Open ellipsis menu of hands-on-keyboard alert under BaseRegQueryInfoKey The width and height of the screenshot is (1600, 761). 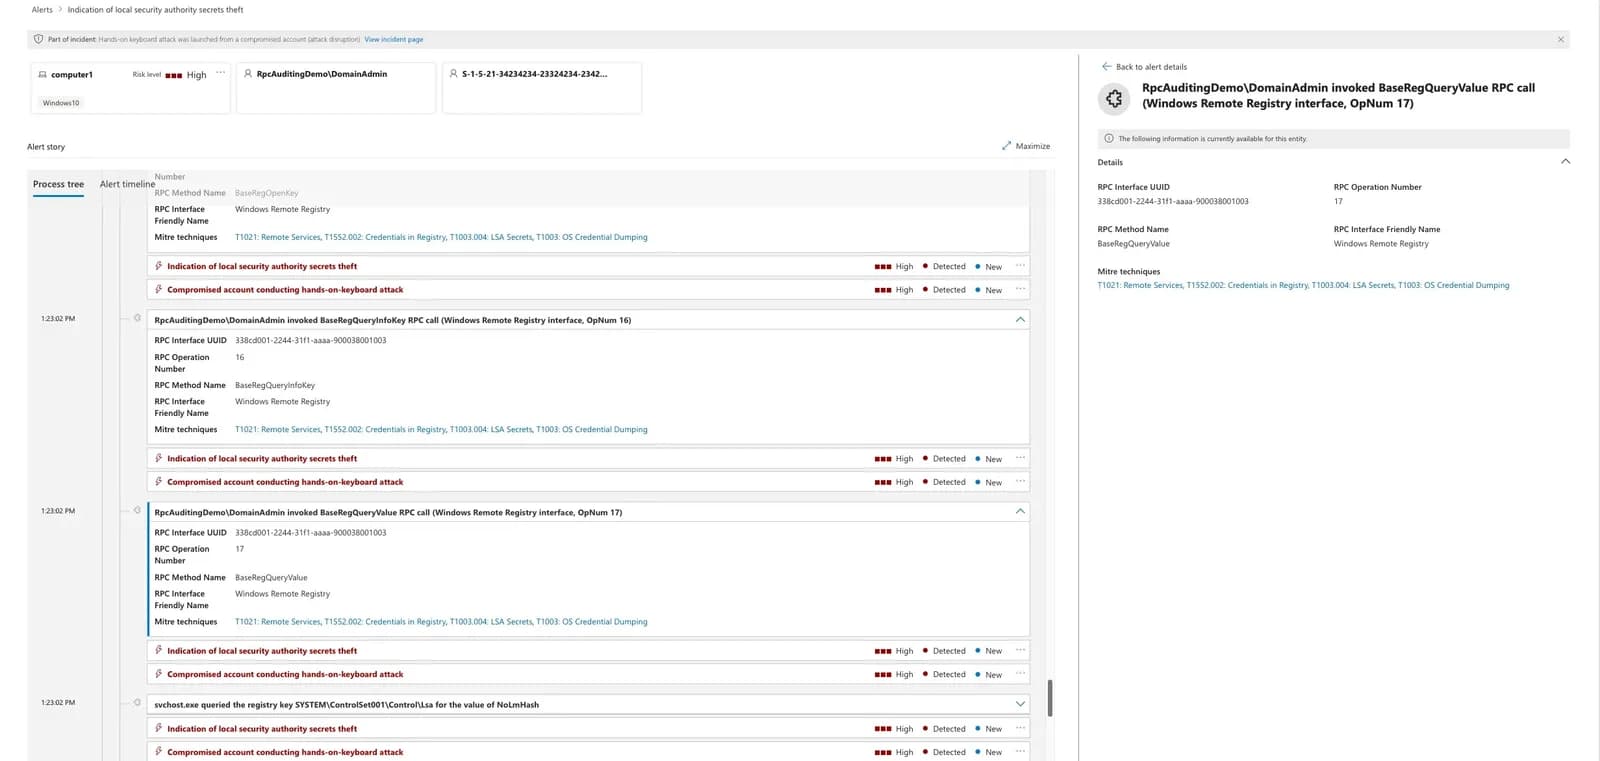click(x=1020, y=481)
